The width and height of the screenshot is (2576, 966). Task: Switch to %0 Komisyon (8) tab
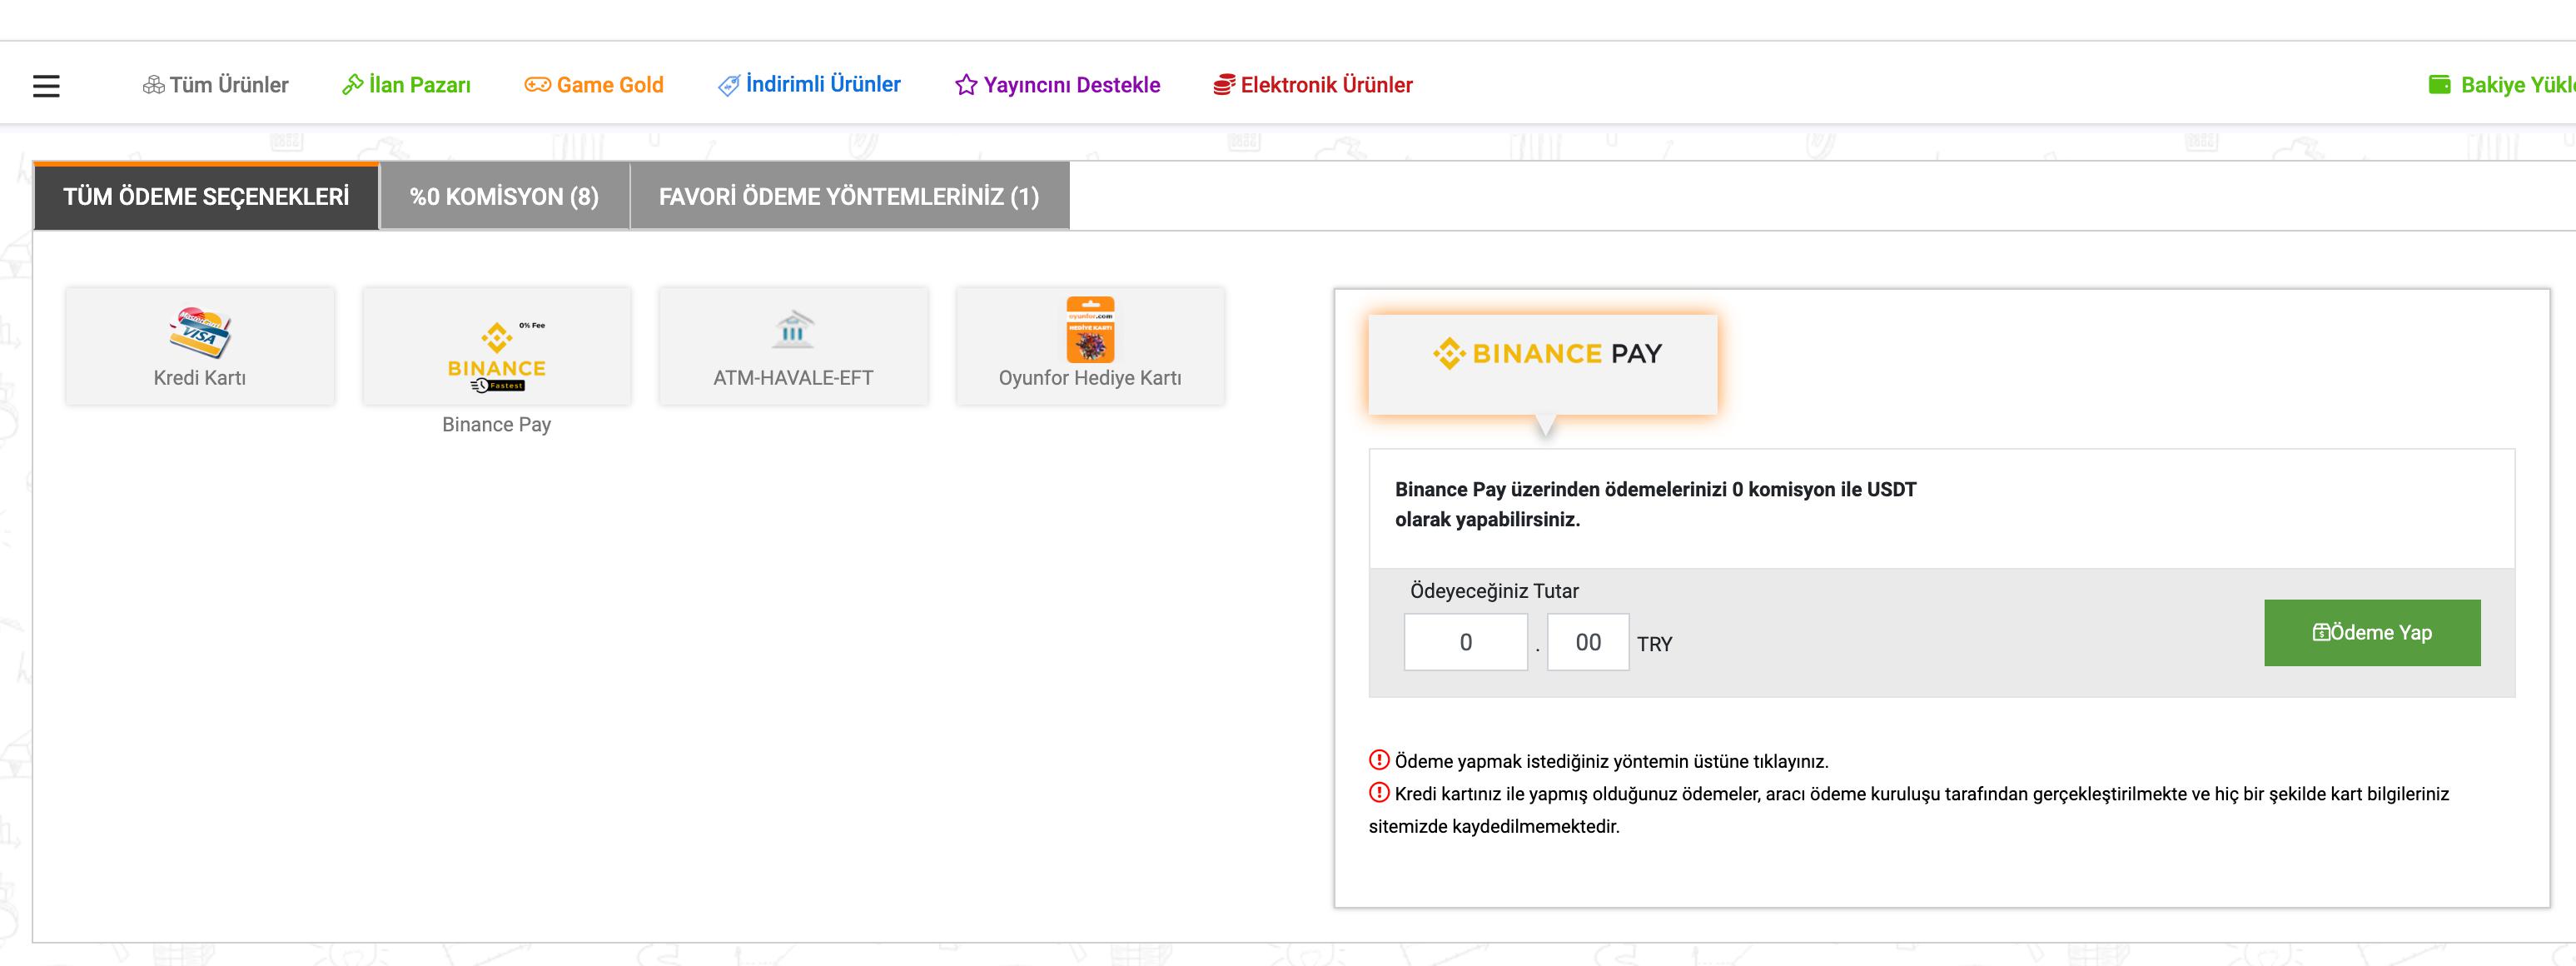tap(504, 196)
